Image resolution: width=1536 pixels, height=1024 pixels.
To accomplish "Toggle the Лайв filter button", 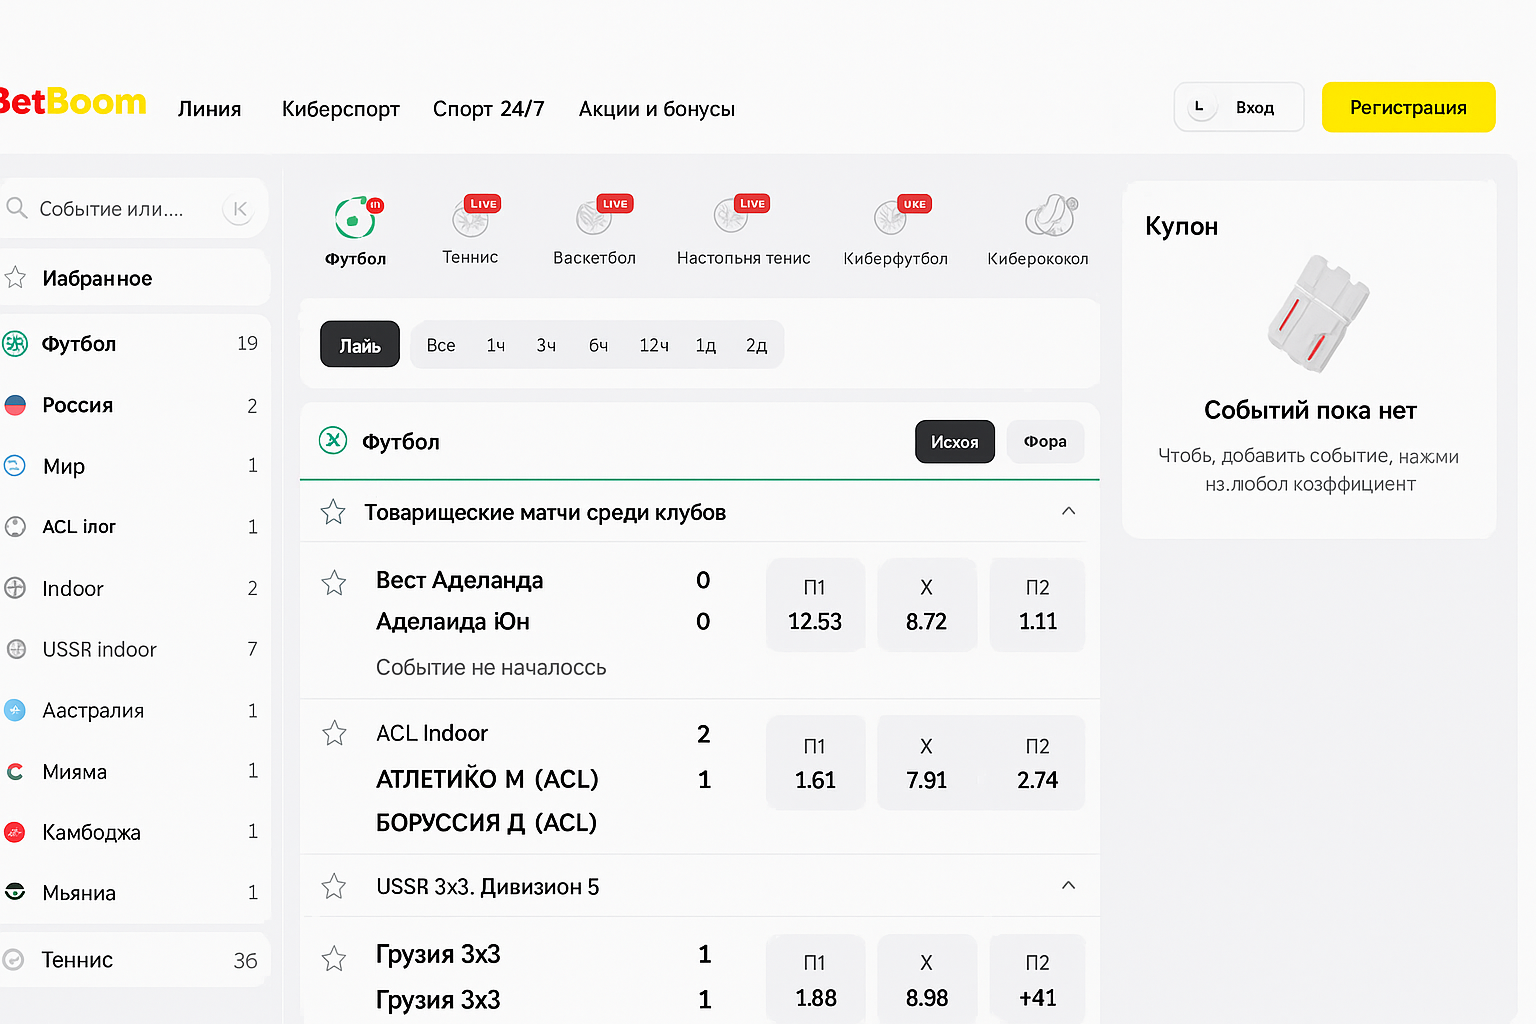I will 360,345.
